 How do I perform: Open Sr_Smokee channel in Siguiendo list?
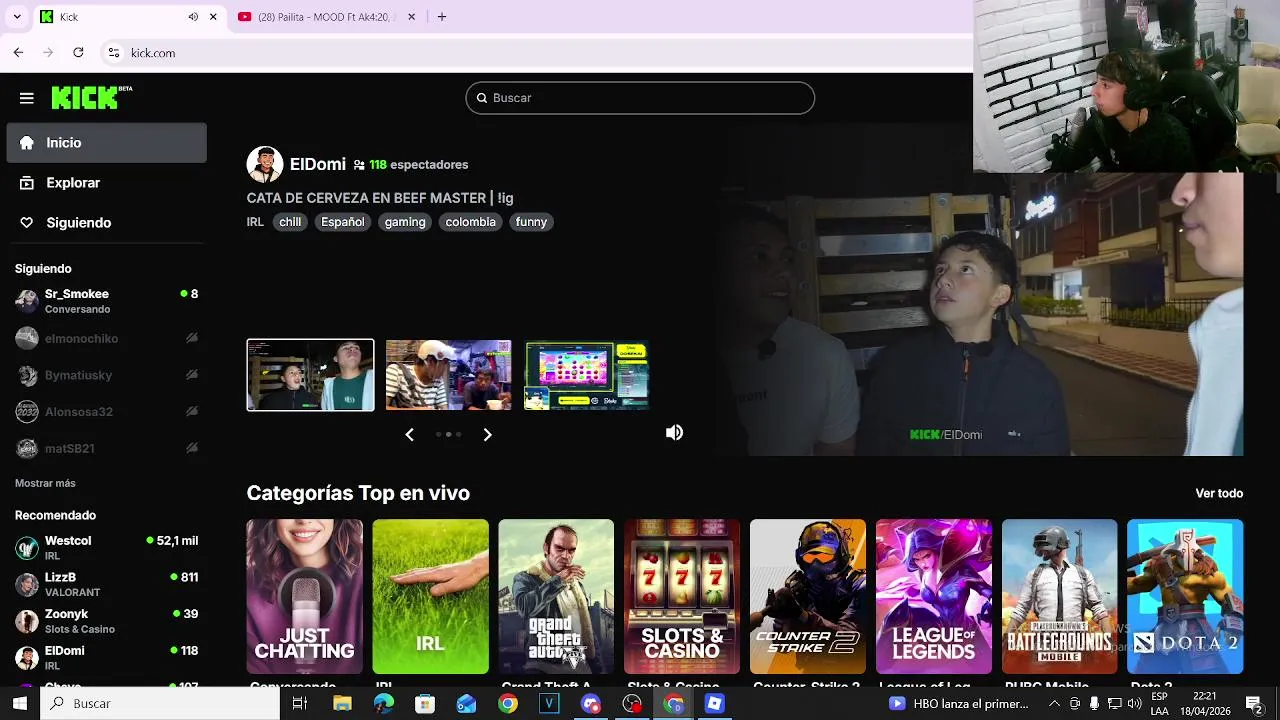pos(107,301)
